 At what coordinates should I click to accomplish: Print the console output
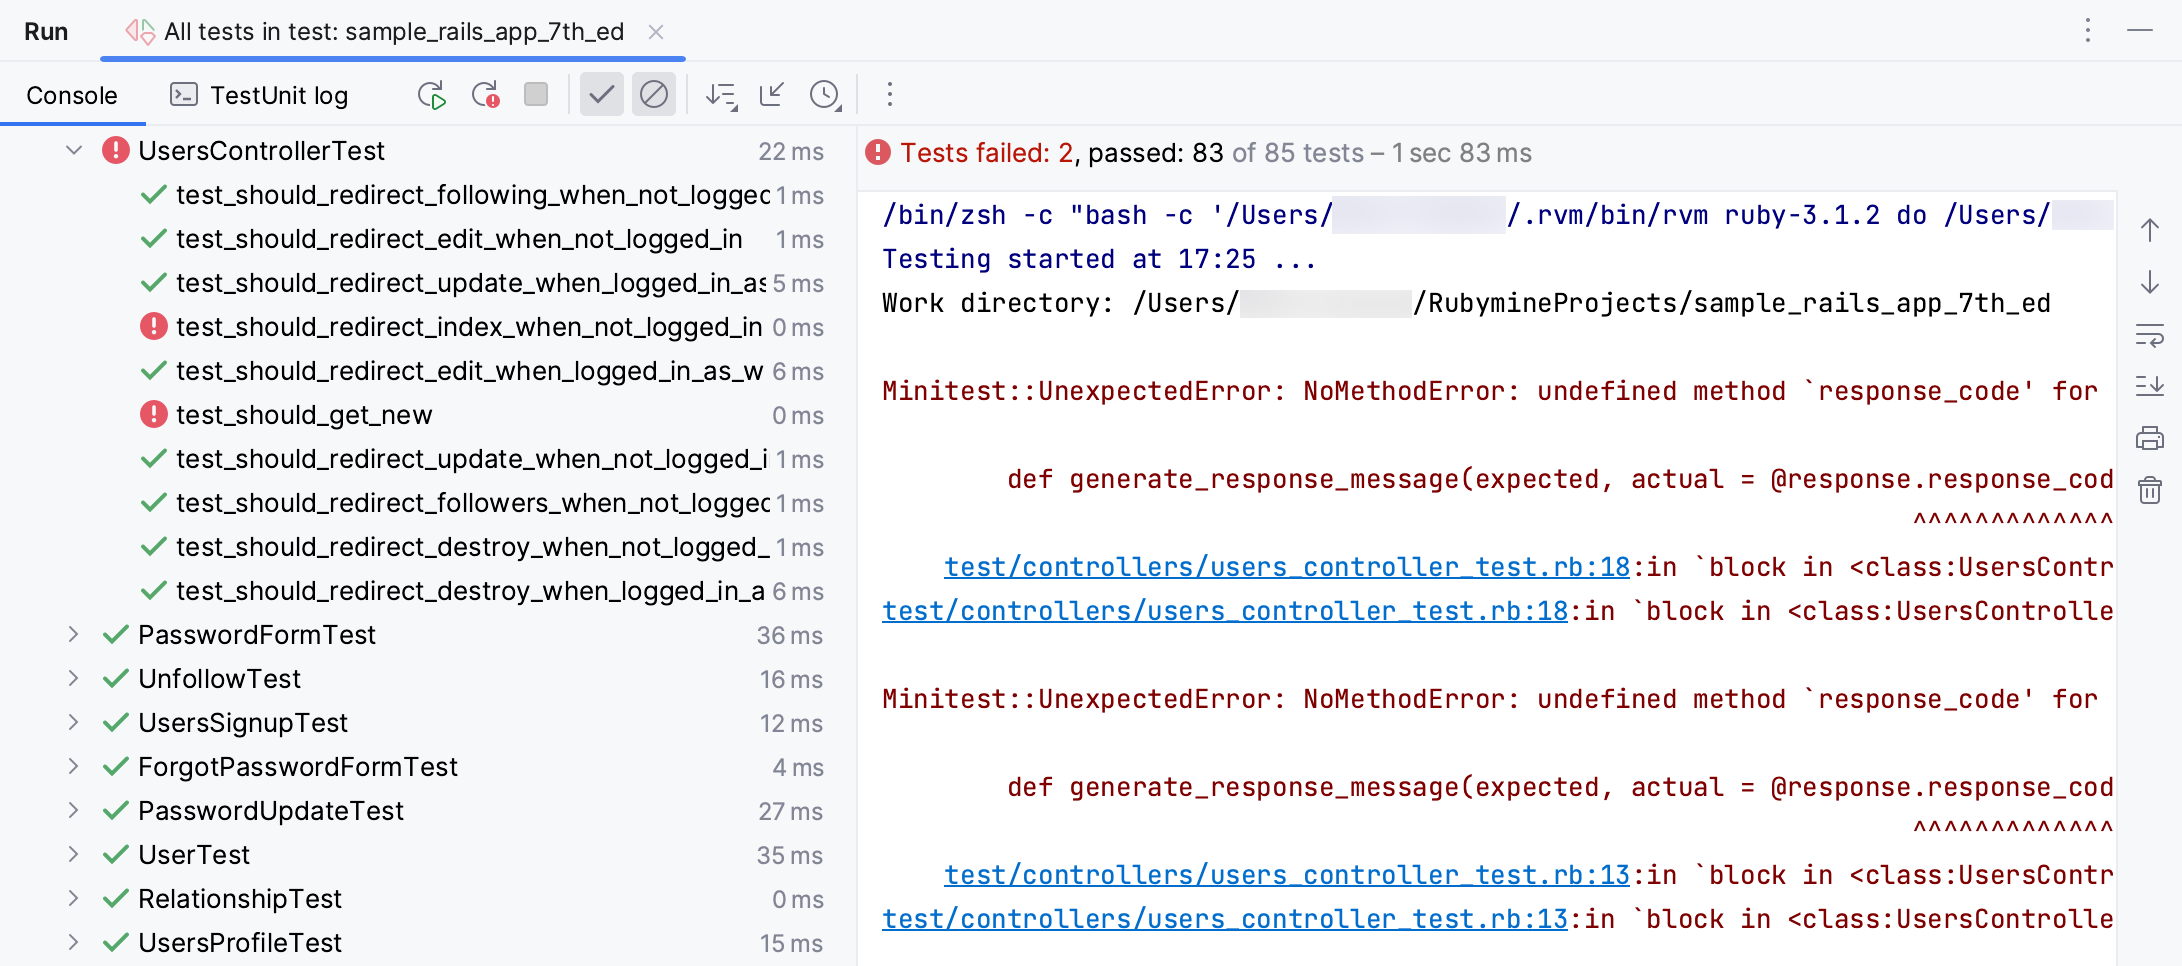click(2149, 438)
